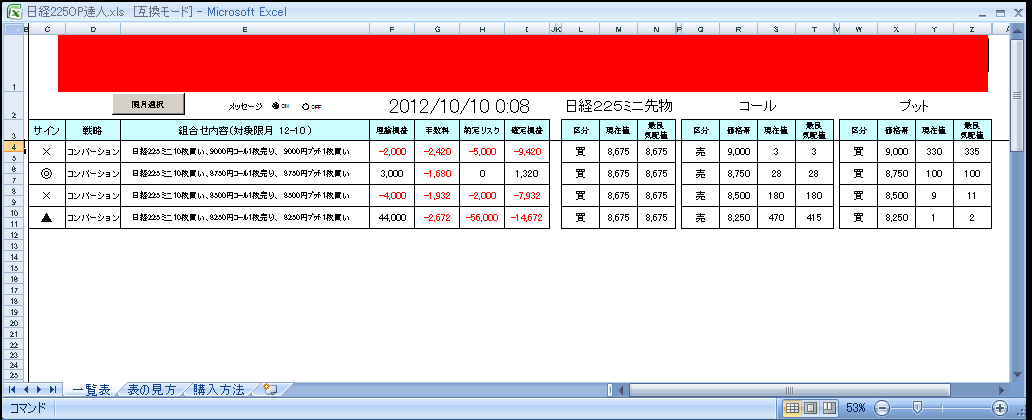Open the 一覧表 sheet tab

pyautogui.click(x=90, y=390)
